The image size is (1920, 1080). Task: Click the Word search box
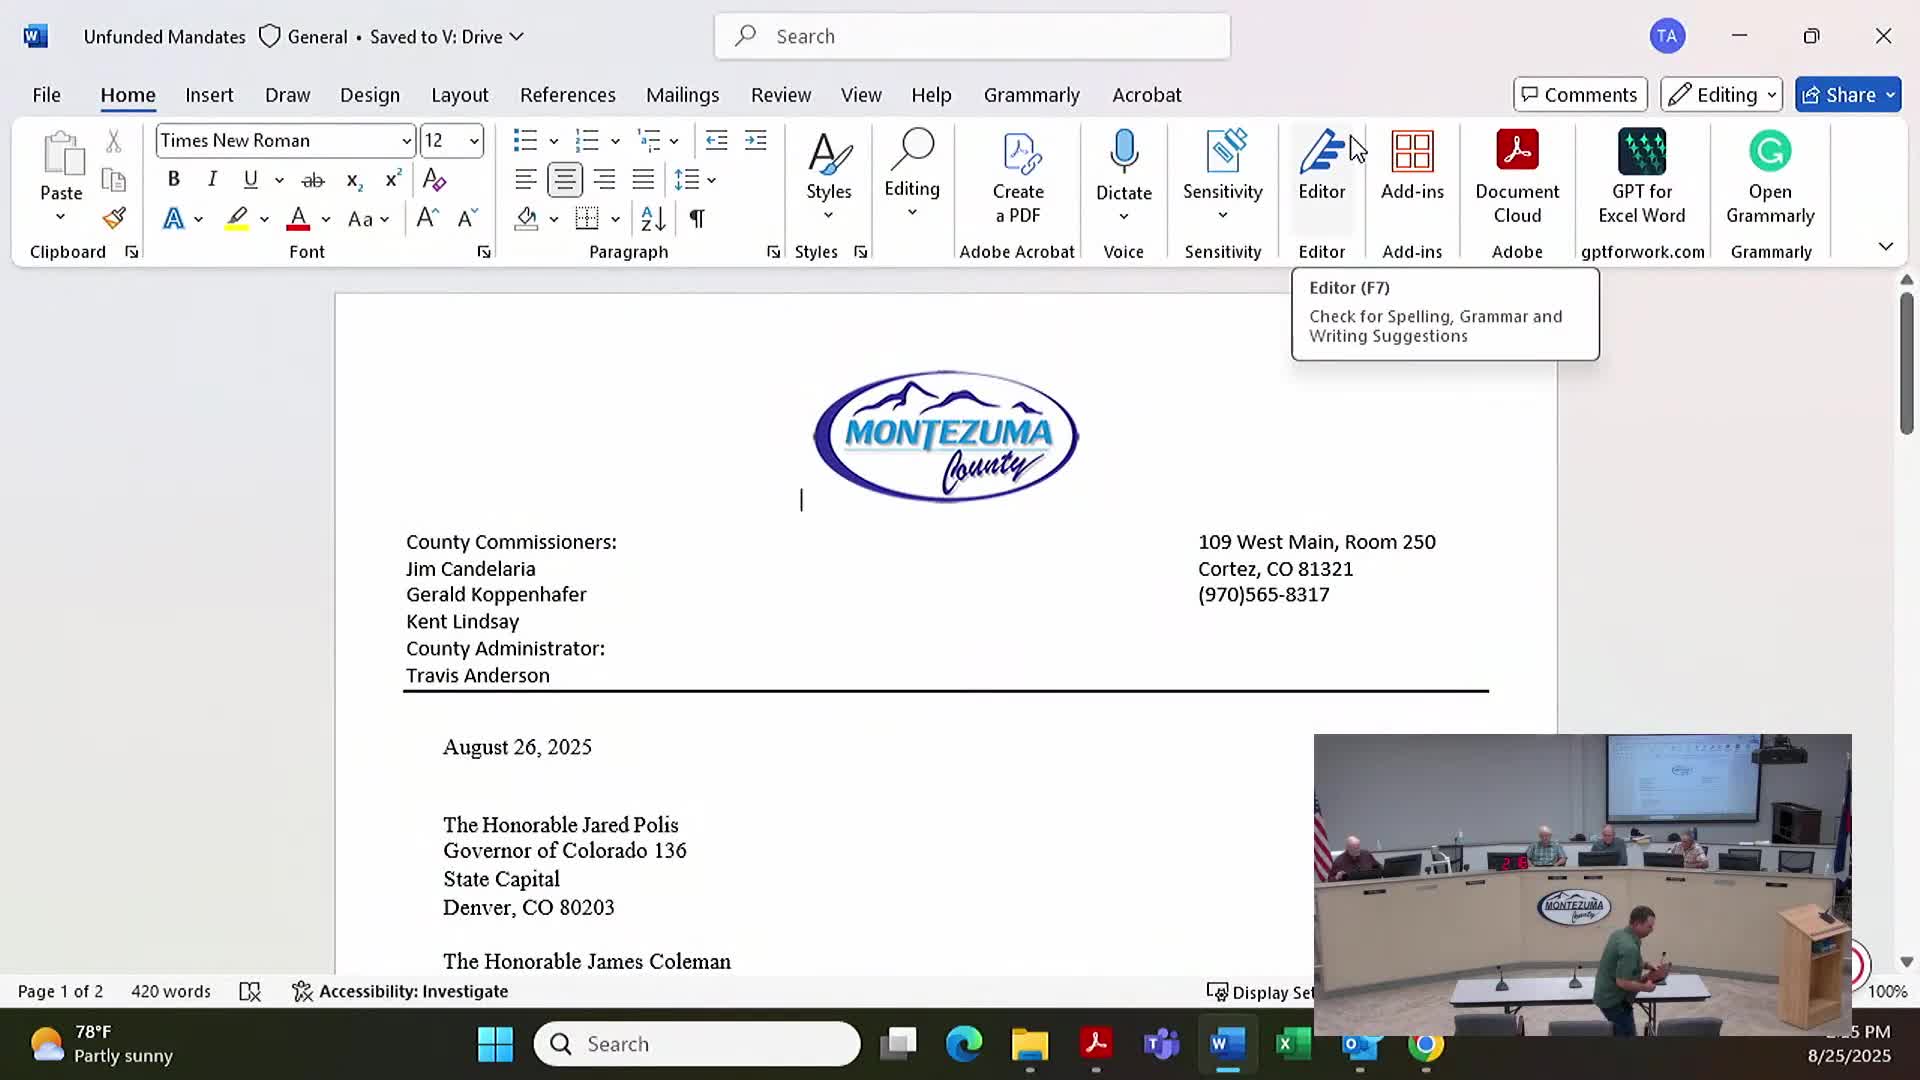[972, 36]
